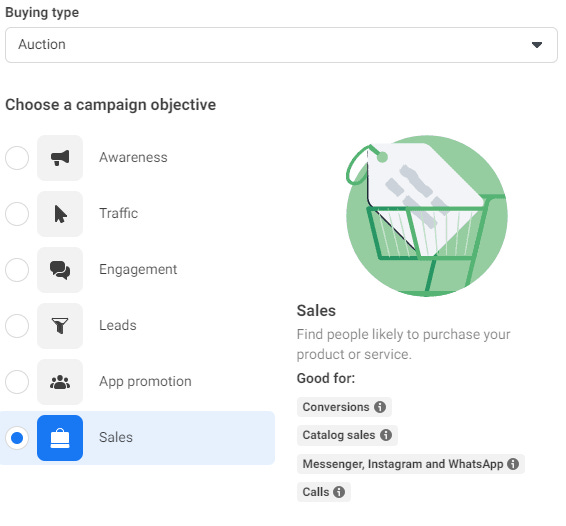Viewport: 566px width, 526px height.
Task: Click 'Find people likely to purchase' description
Action: (404, 344)
